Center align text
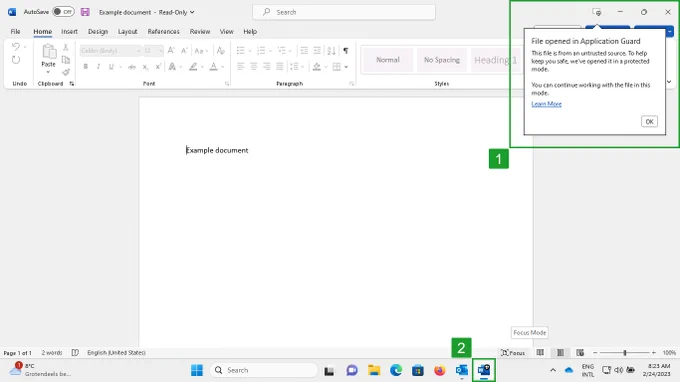 pyautogui.click(x=254, y=67)
